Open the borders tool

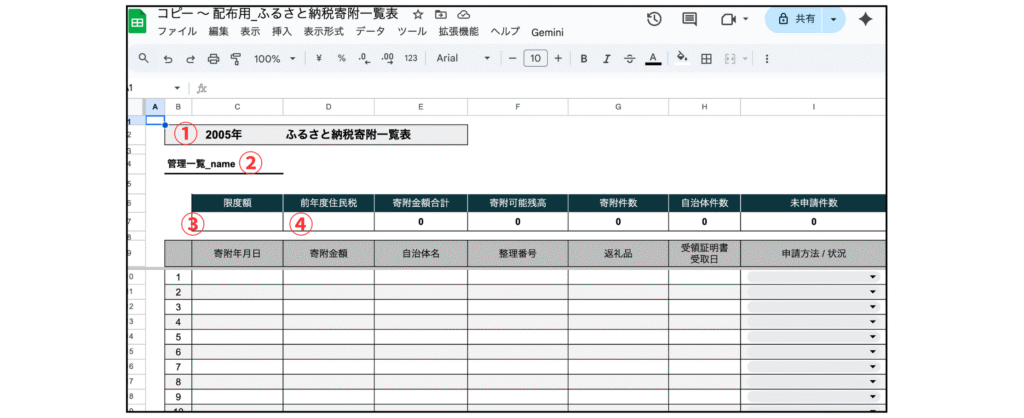pyautogui.click(x=706, y=59)
